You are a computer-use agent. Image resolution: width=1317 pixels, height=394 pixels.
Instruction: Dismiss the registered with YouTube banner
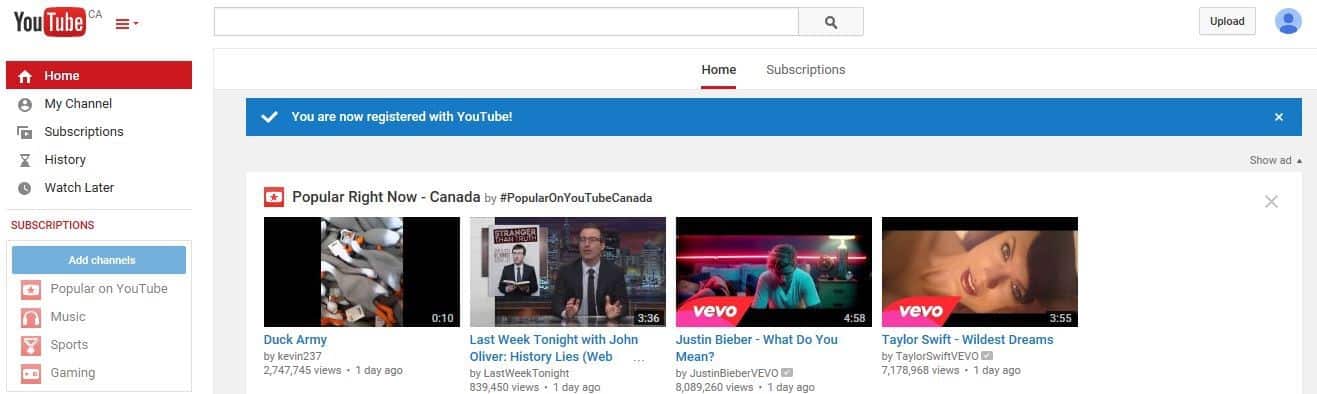(x=1278, y=117)
